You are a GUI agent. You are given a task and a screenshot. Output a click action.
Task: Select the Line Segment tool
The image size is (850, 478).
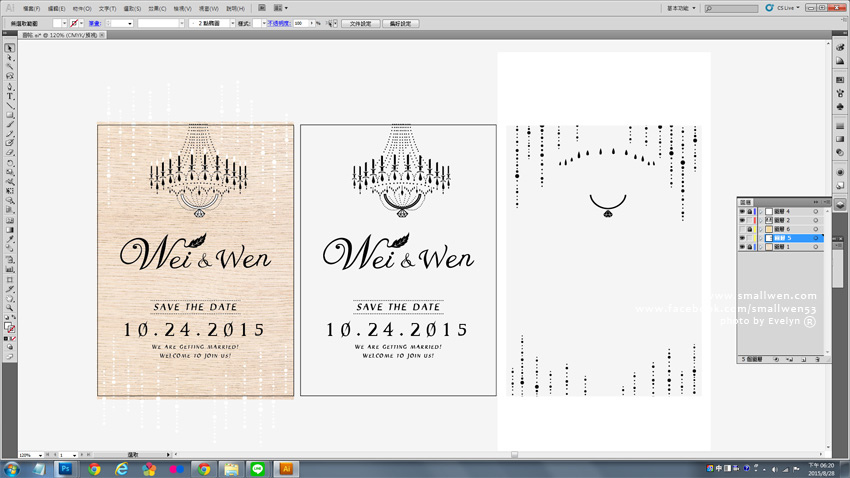[x=10, y=105]
